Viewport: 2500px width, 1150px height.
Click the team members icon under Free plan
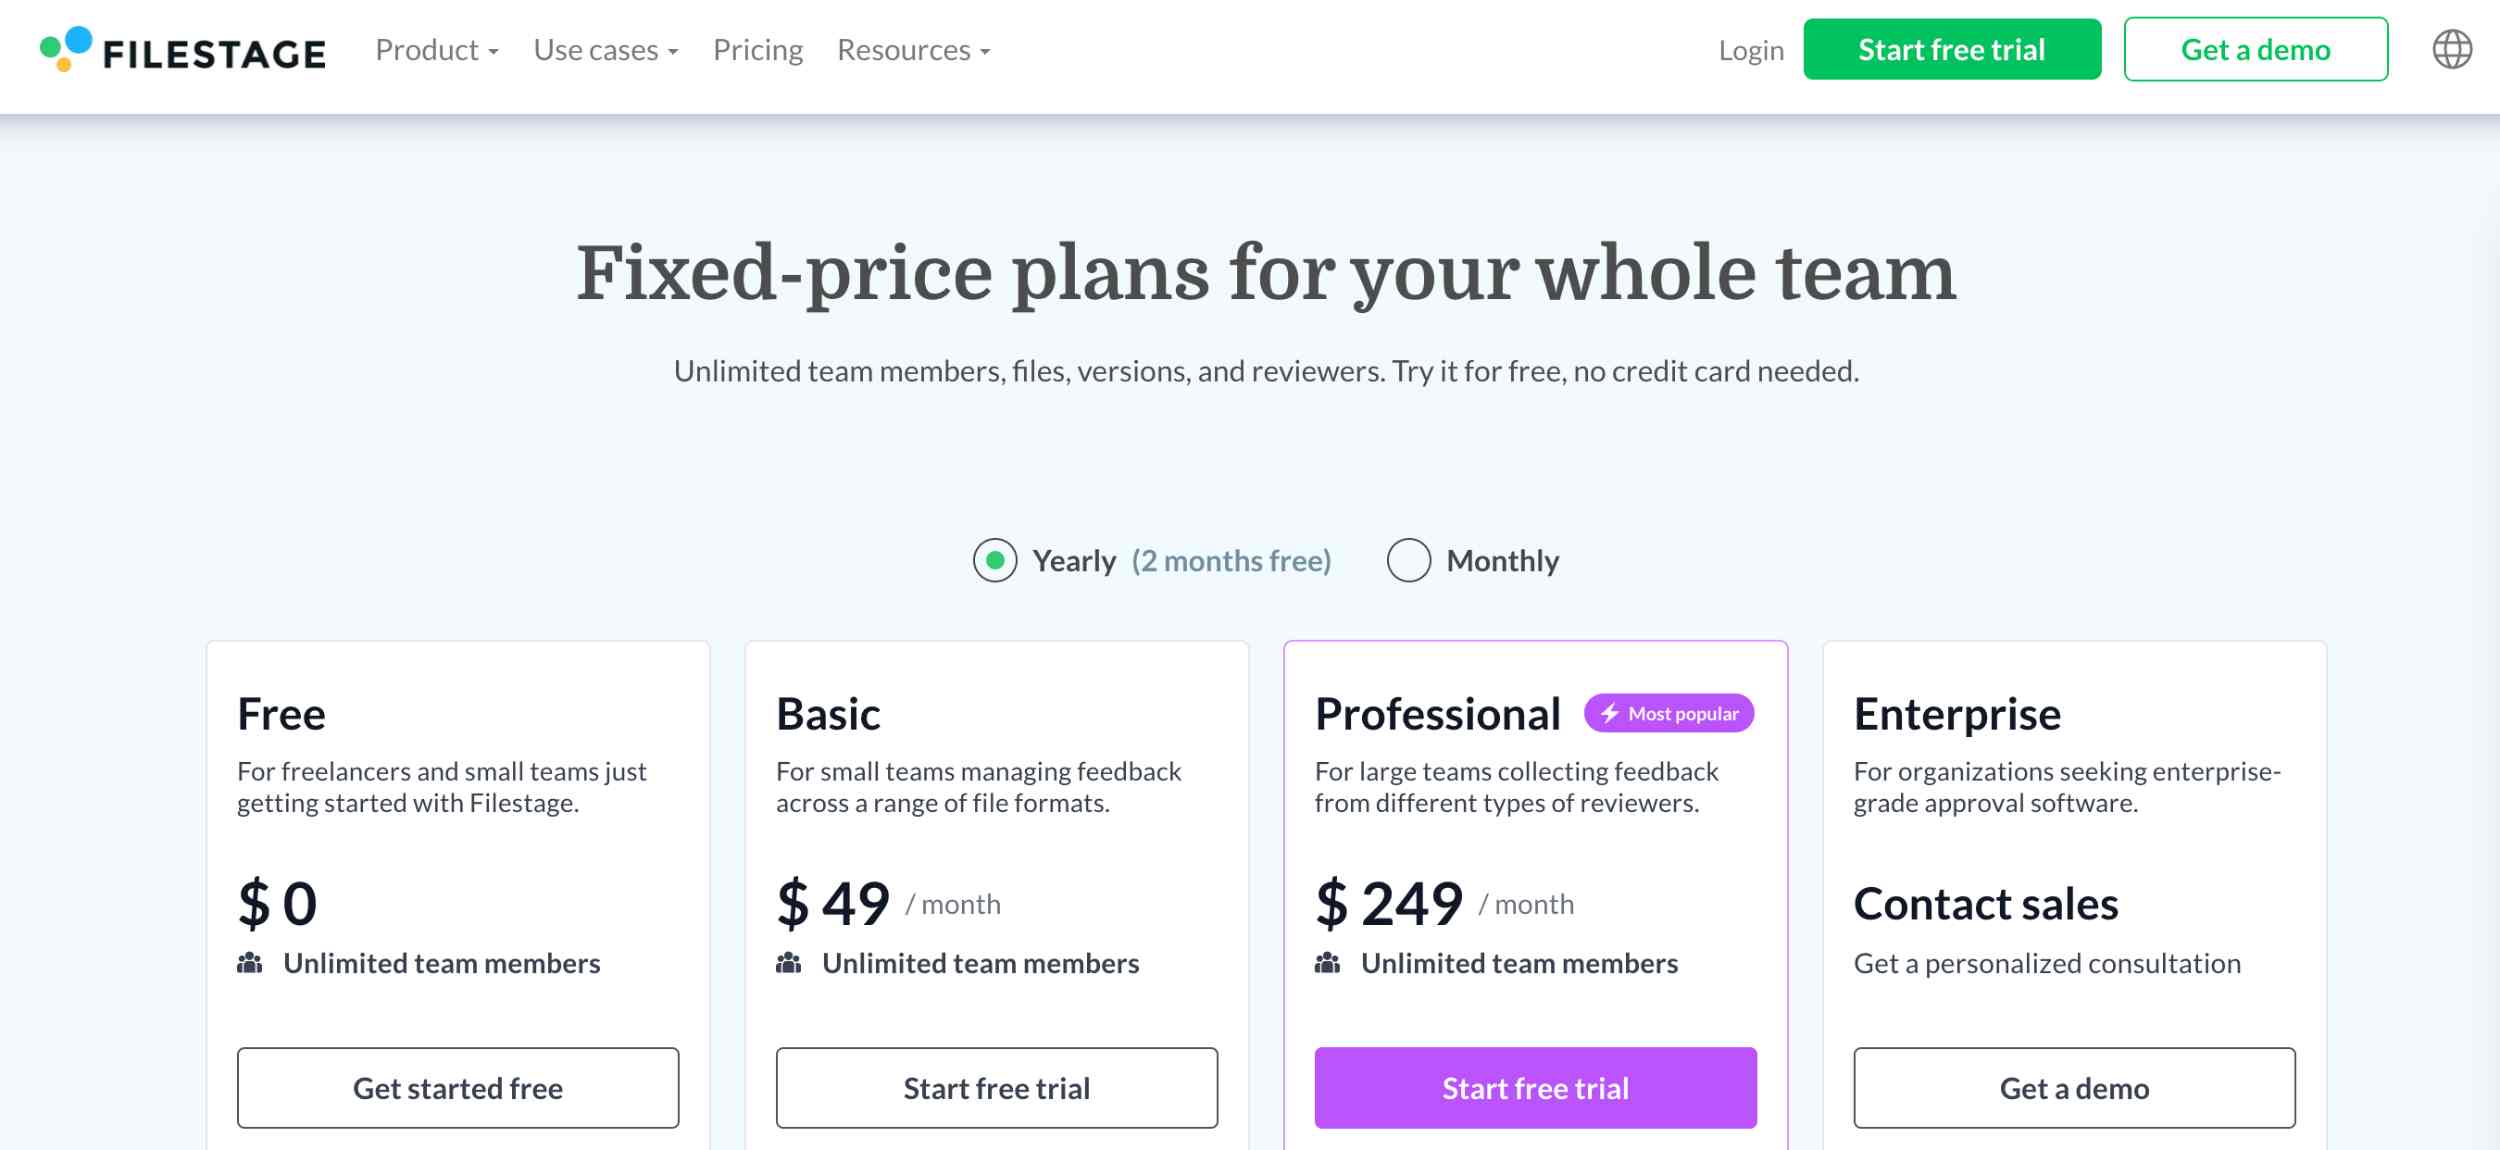(x=250, y=963)
